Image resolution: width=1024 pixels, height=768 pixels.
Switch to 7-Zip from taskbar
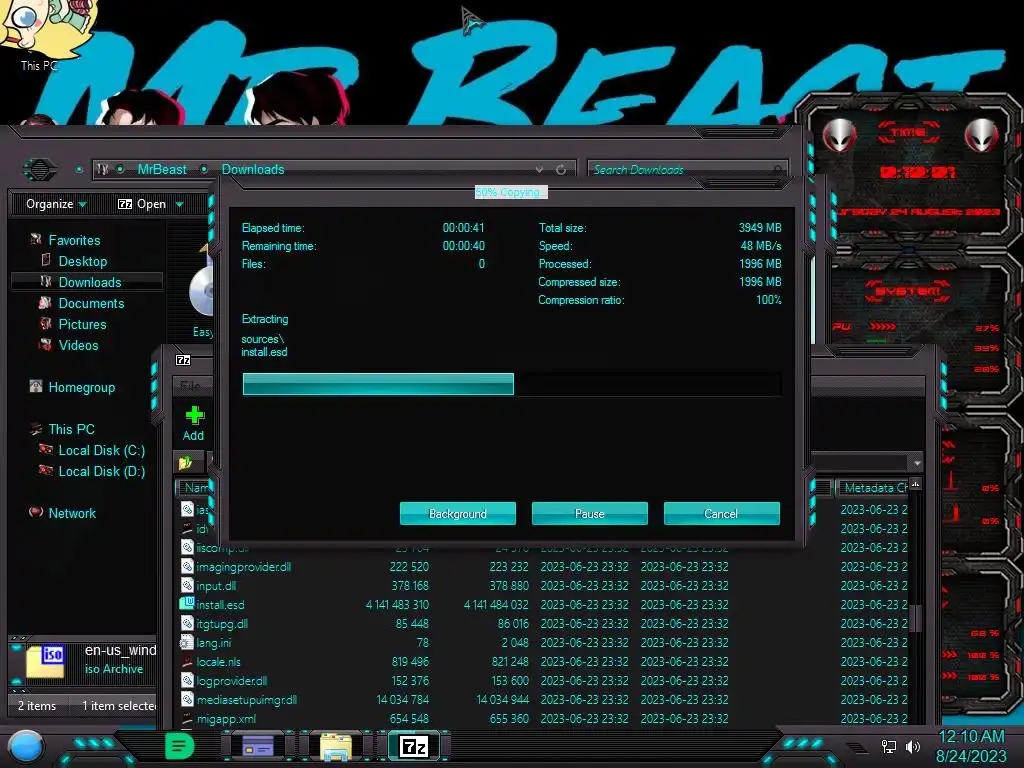(414, 746)
